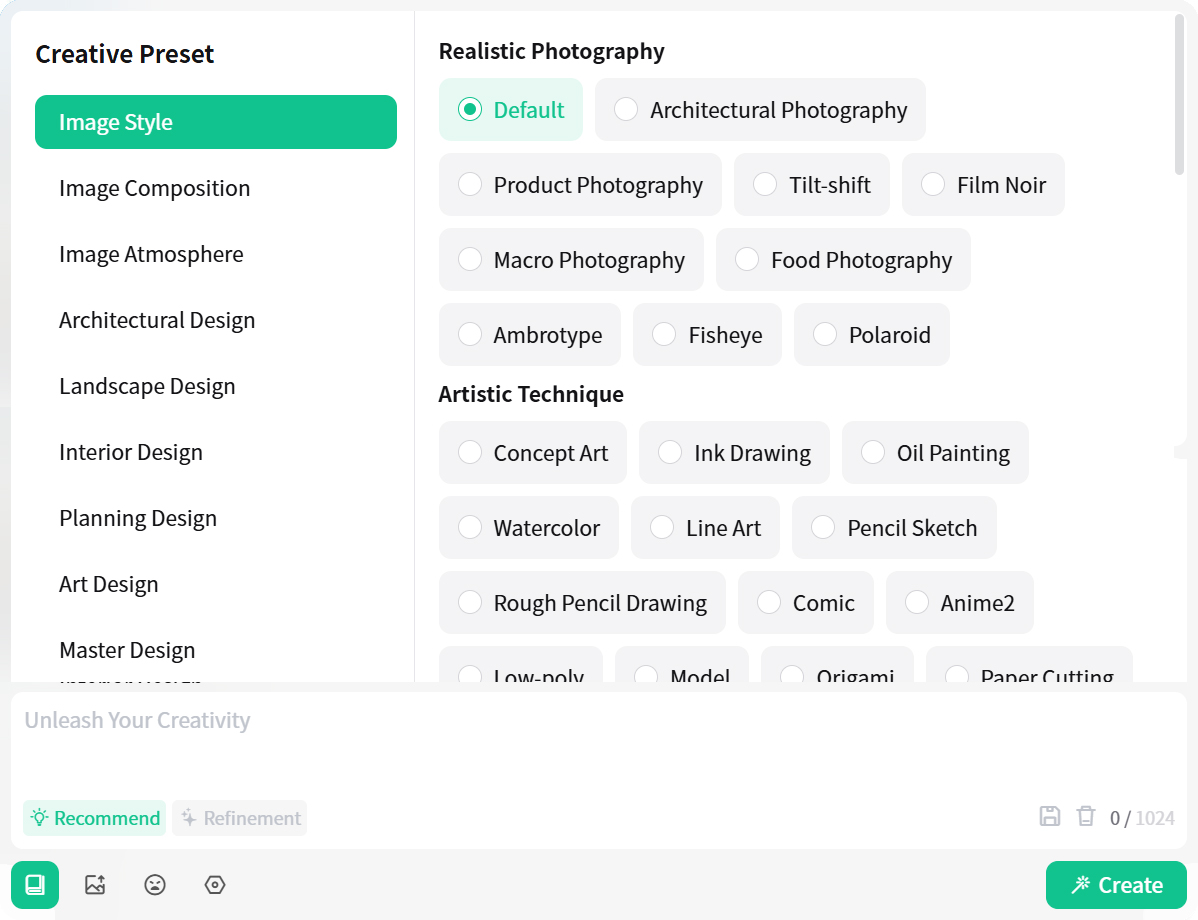1198x920 pixels.
Task: Go to the Image Atmosphere category
Action: (x=151, y=254)
